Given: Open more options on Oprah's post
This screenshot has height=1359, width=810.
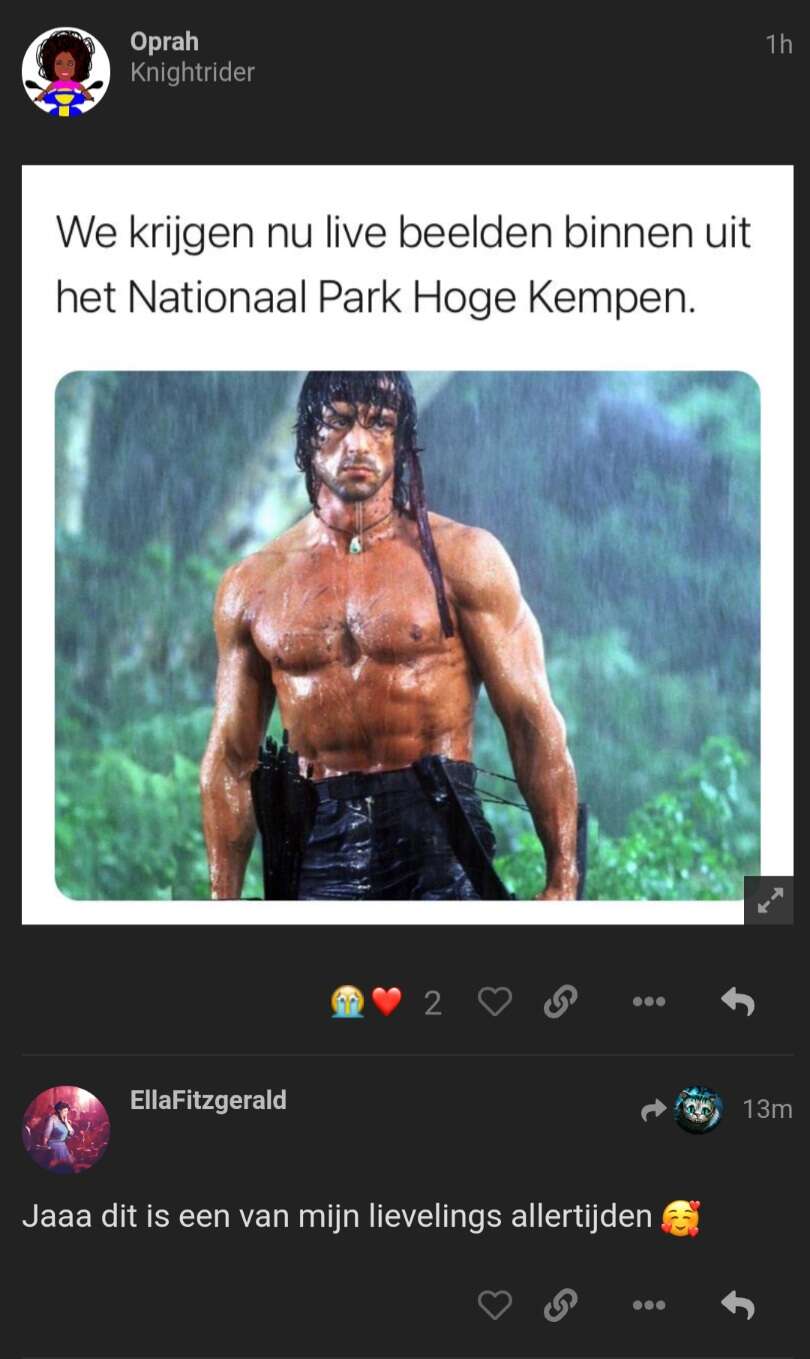Looking at the screenshot, I should (649, 1002).
